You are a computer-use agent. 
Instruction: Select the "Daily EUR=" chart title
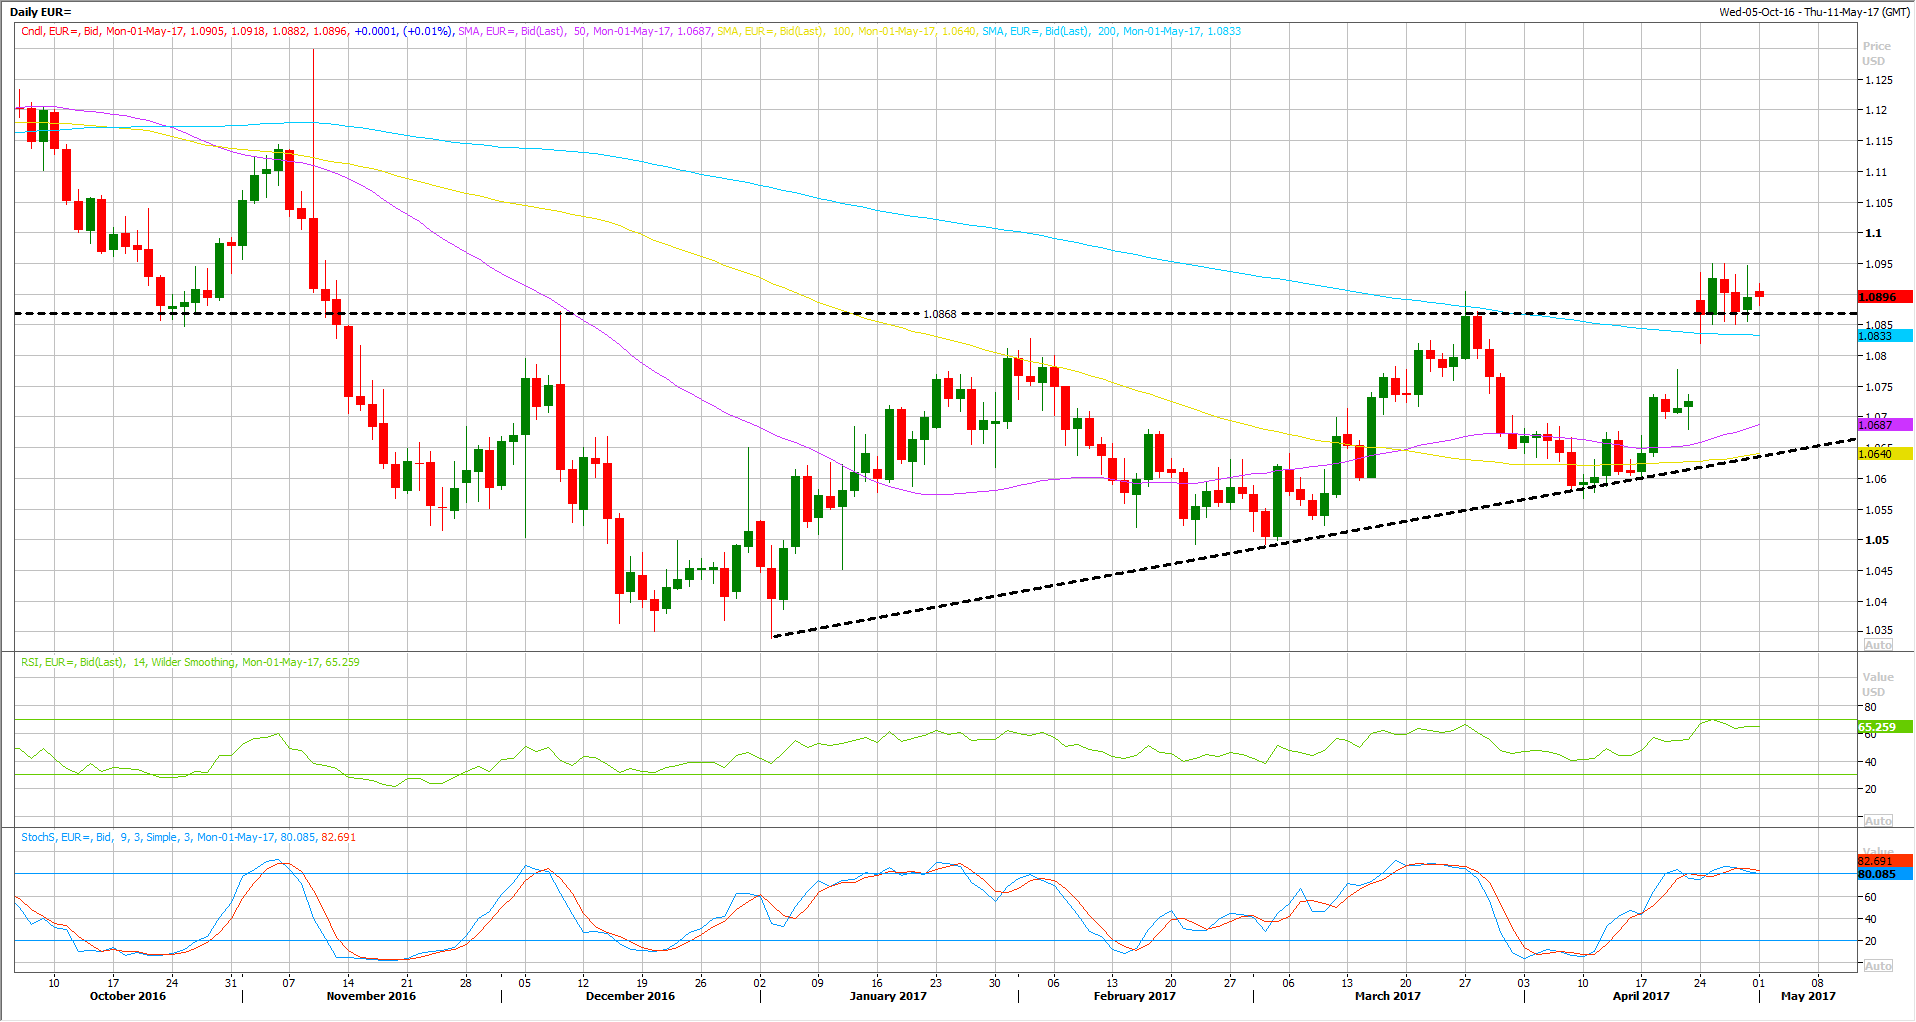point(41,12)
